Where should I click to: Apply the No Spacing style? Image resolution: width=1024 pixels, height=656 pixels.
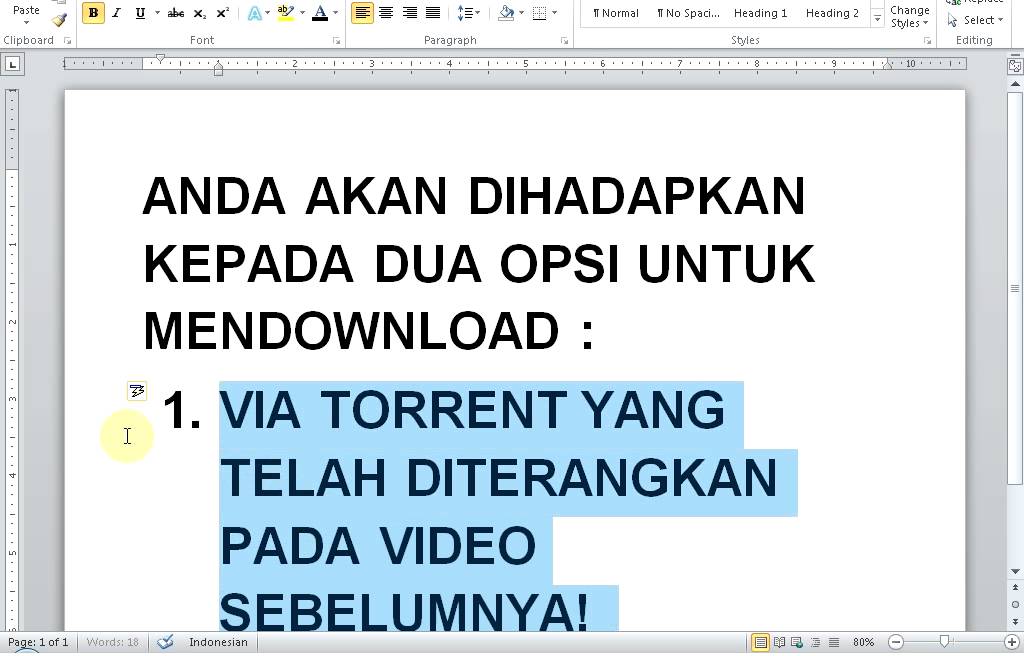[688, 13]
